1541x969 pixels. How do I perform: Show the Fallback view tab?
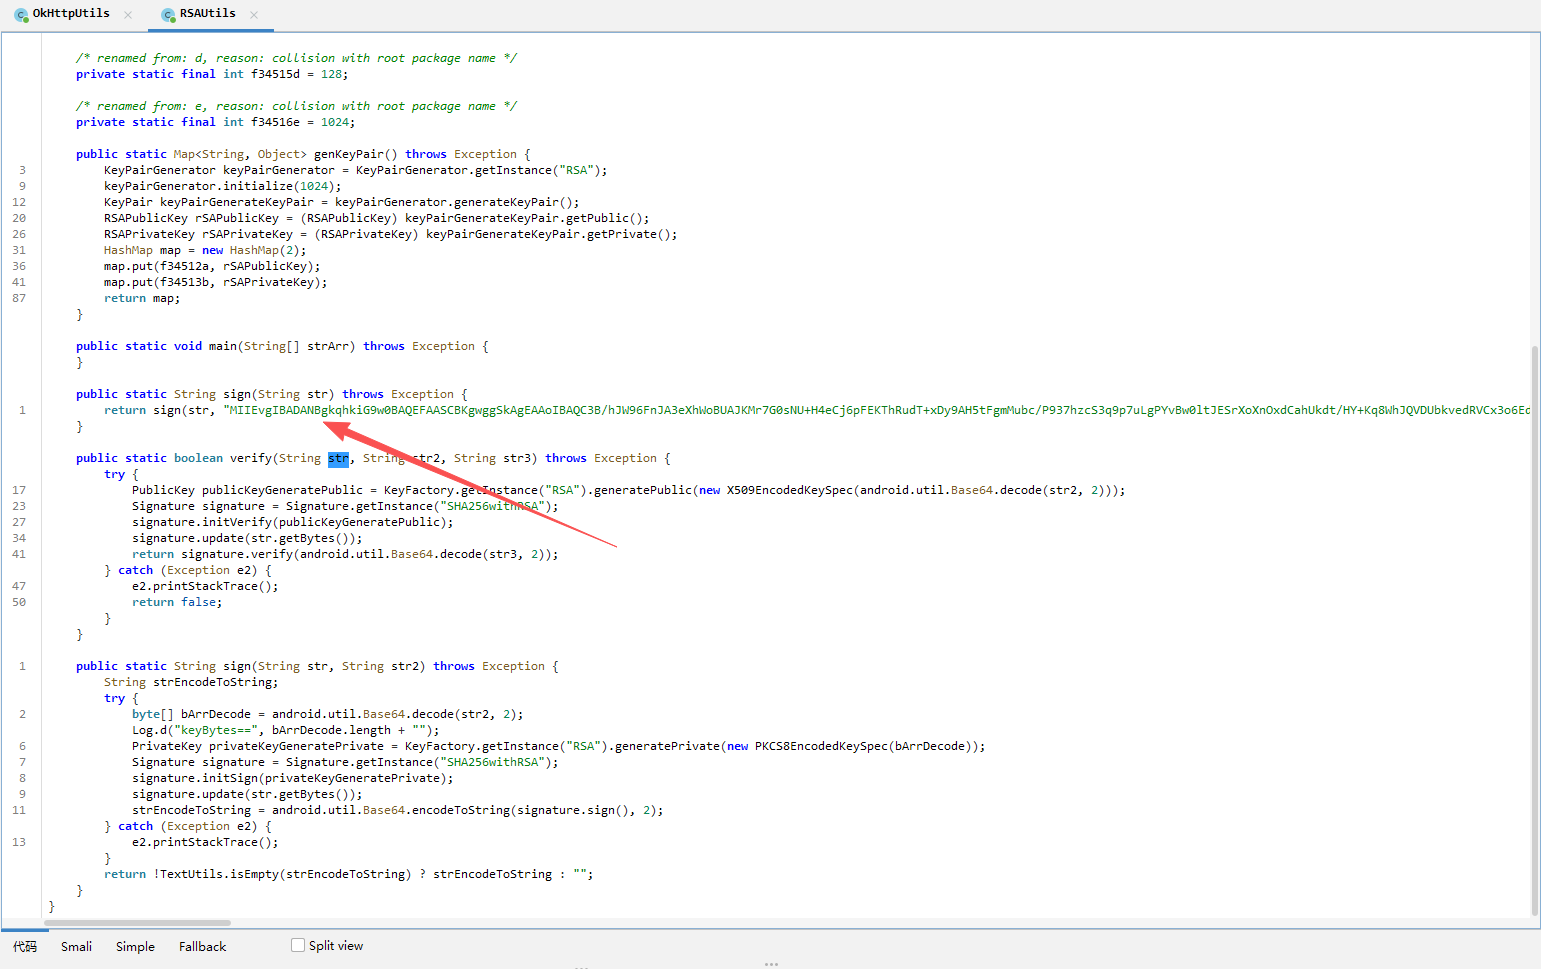click(202, 946)
